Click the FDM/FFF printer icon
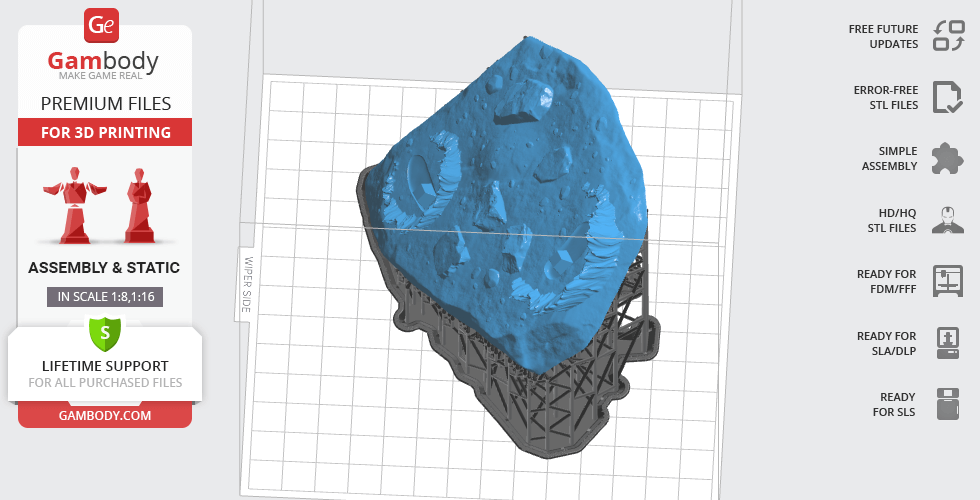The image size is (980, 500). click(946, 281)
